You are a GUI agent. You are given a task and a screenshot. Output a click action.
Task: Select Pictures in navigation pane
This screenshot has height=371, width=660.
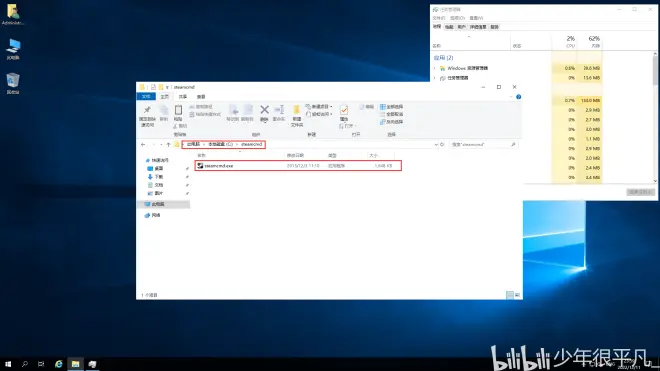click(155, 193)
